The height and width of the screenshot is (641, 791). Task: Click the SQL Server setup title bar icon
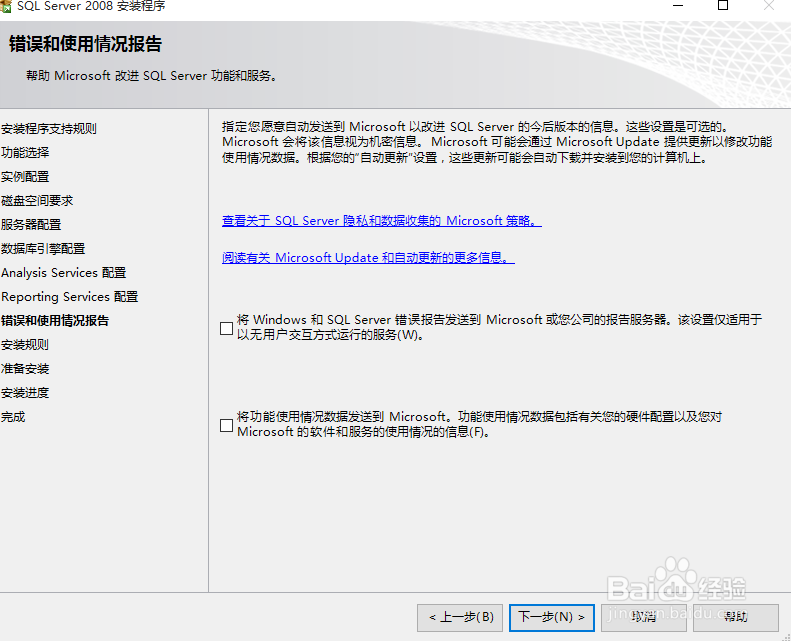tap(6, 6)
